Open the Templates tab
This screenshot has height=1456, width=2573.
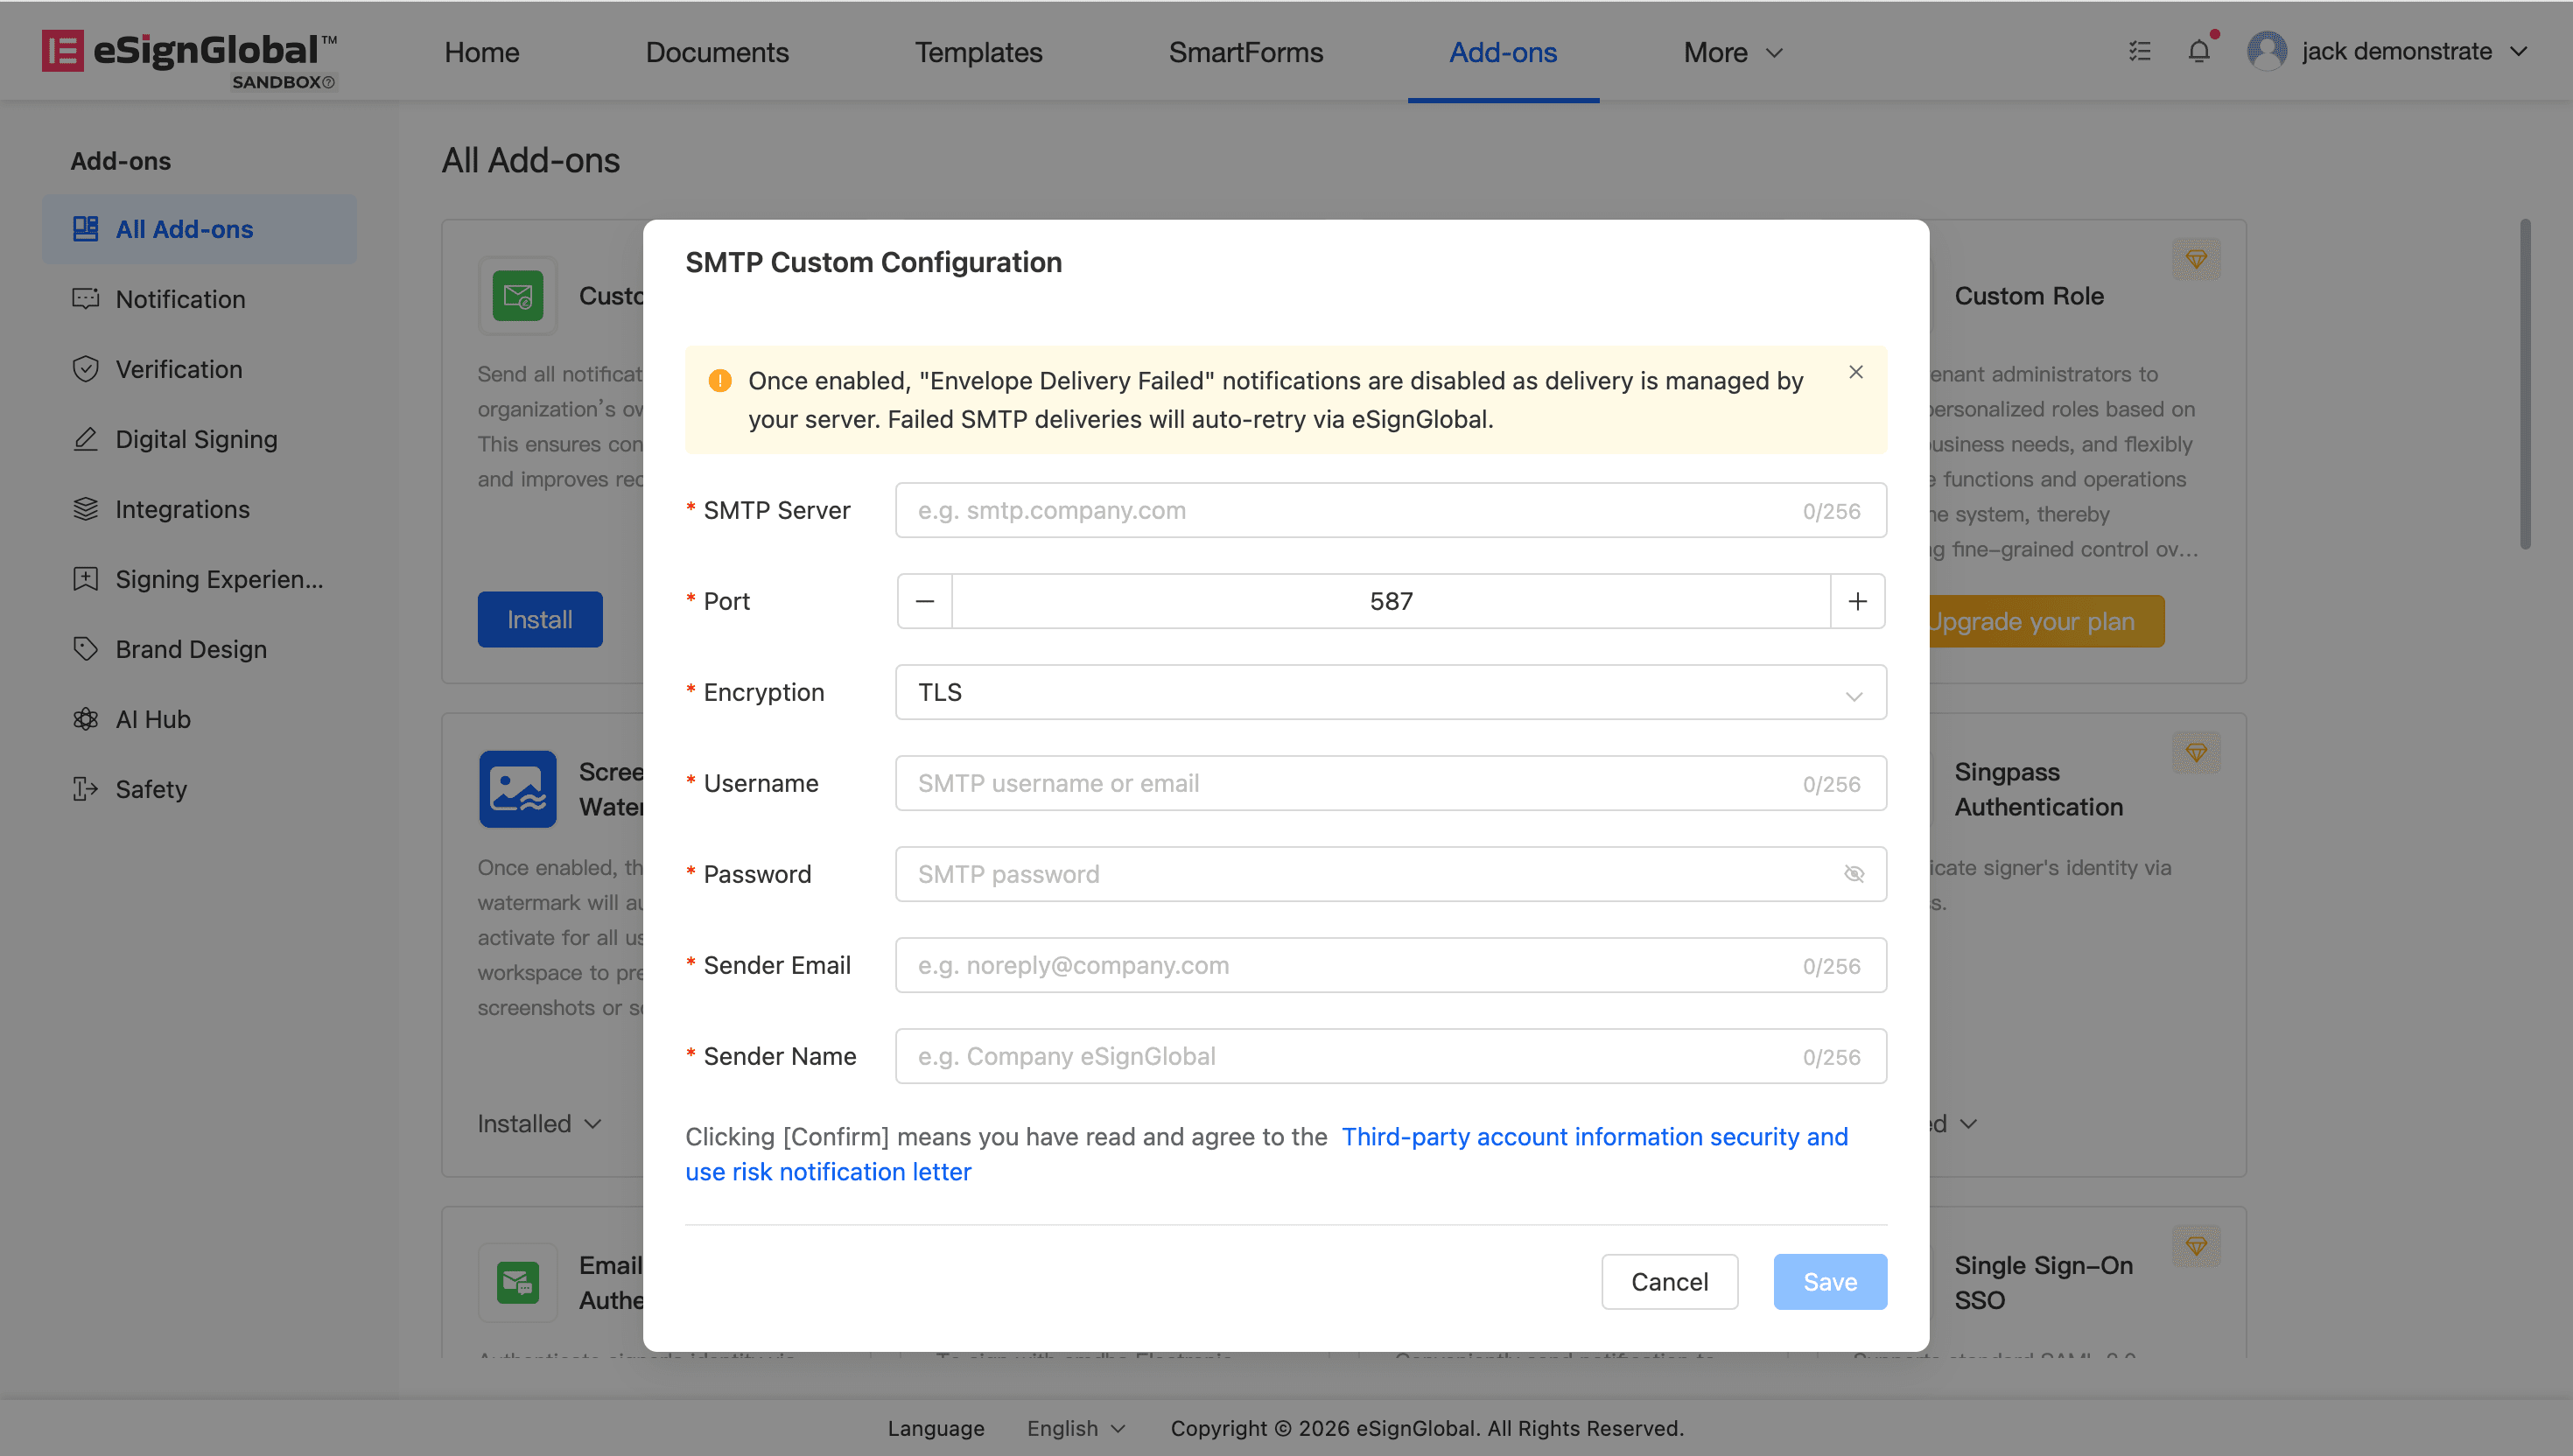click(x=979, y=52)
